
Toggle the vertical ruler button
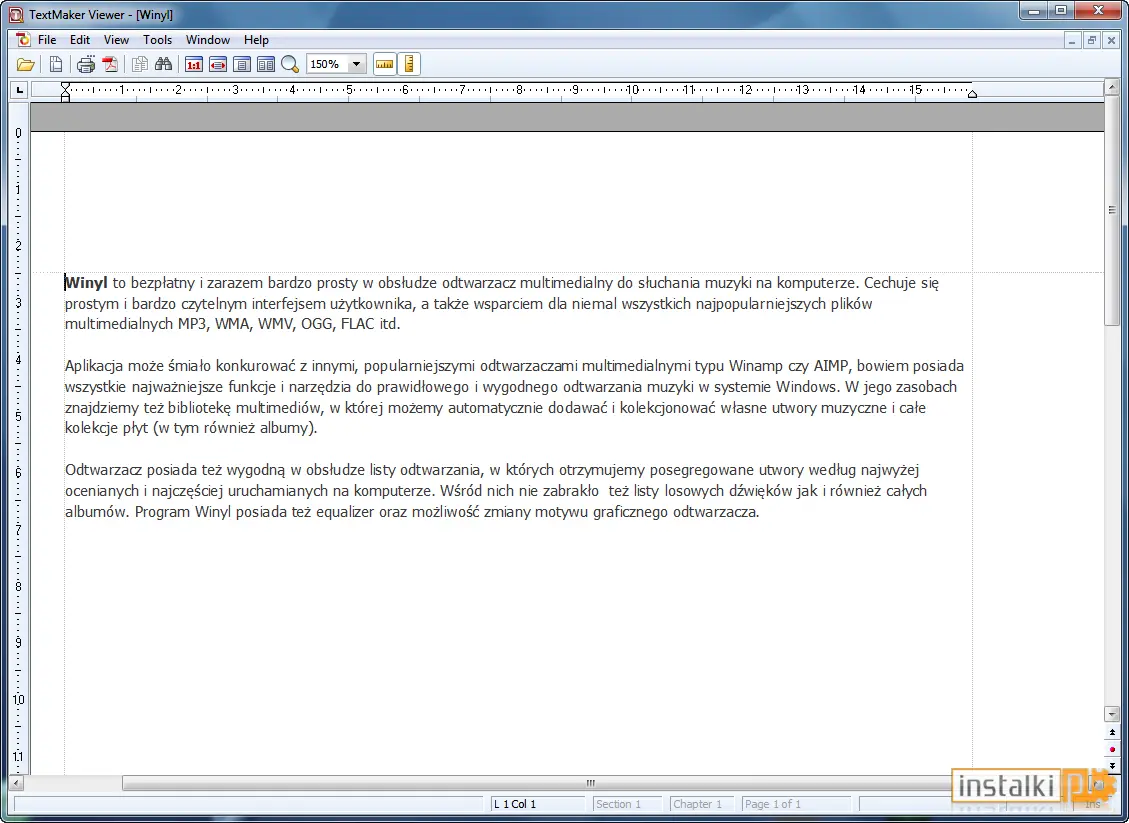pyautogui.click(x=408, y=65)
